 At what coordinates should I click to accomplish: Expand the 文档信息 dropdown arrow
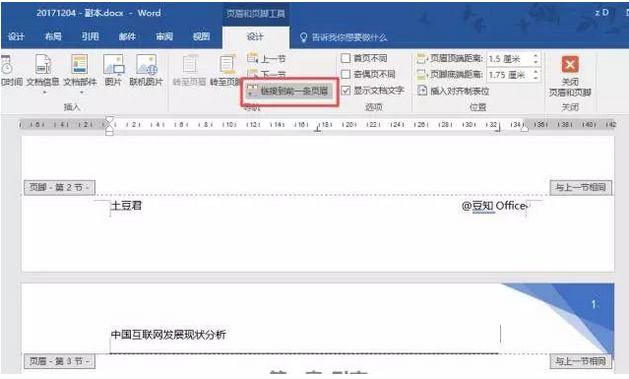point(44,92)
